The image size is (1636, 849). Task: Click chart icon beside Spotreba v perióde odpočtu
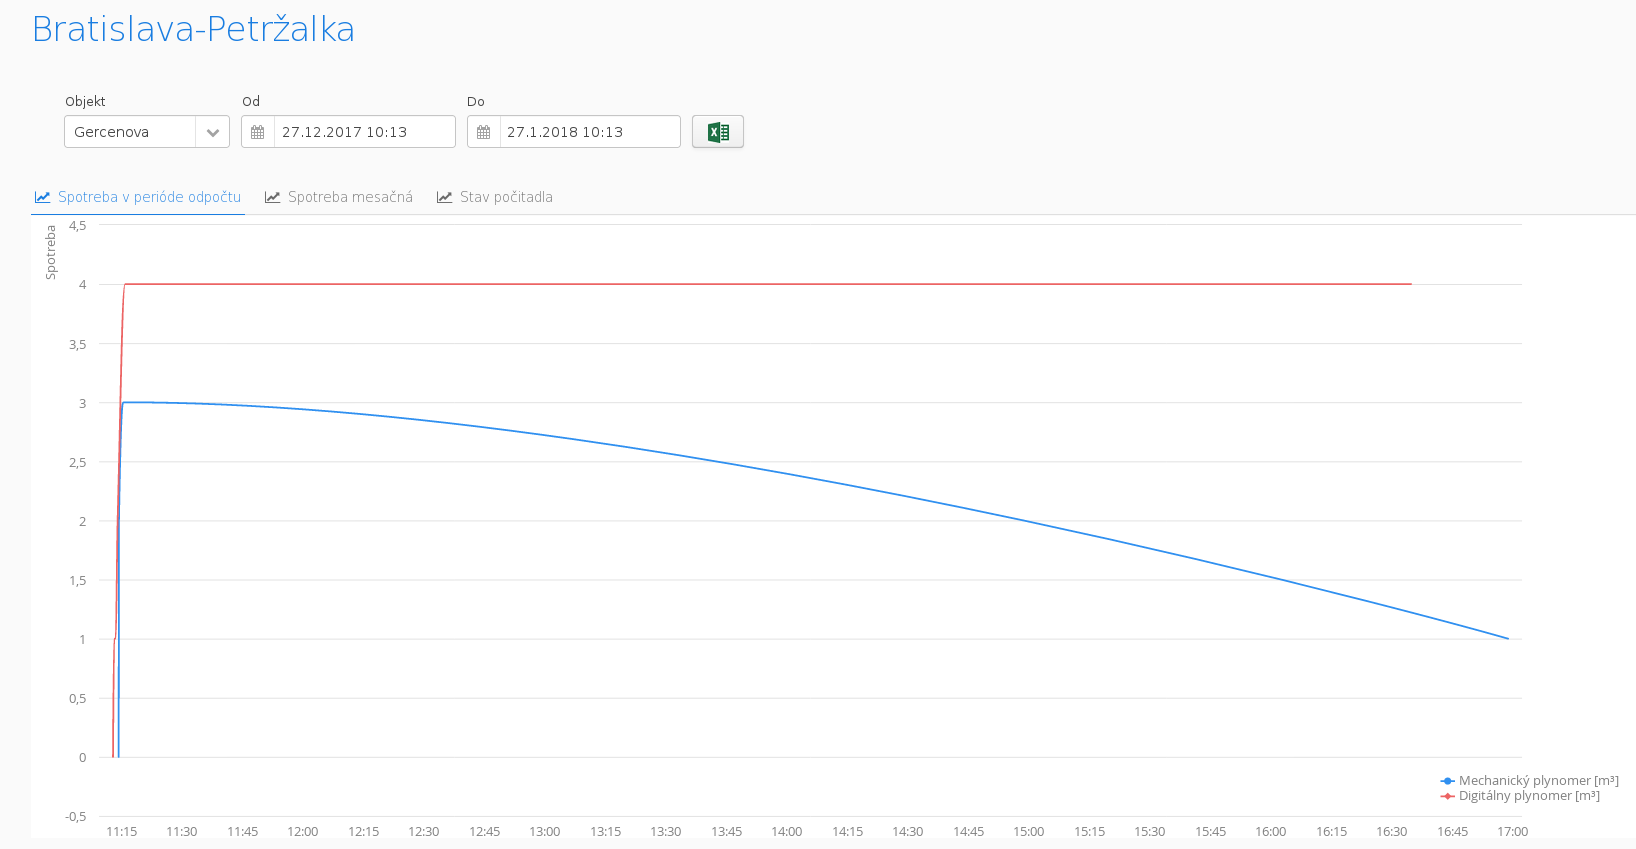tap(42, 197)
